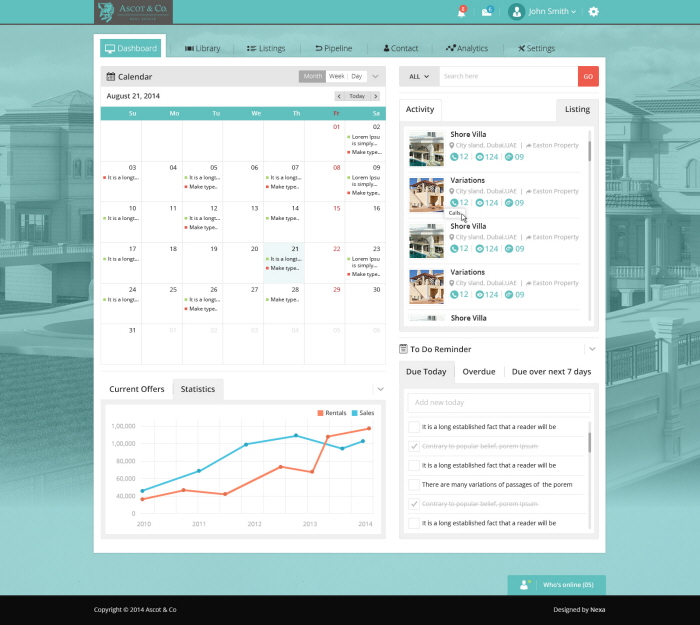Viewport: 700px width, 625px height.
Task: Click the Who's online user icon
Action: point(524,584)
